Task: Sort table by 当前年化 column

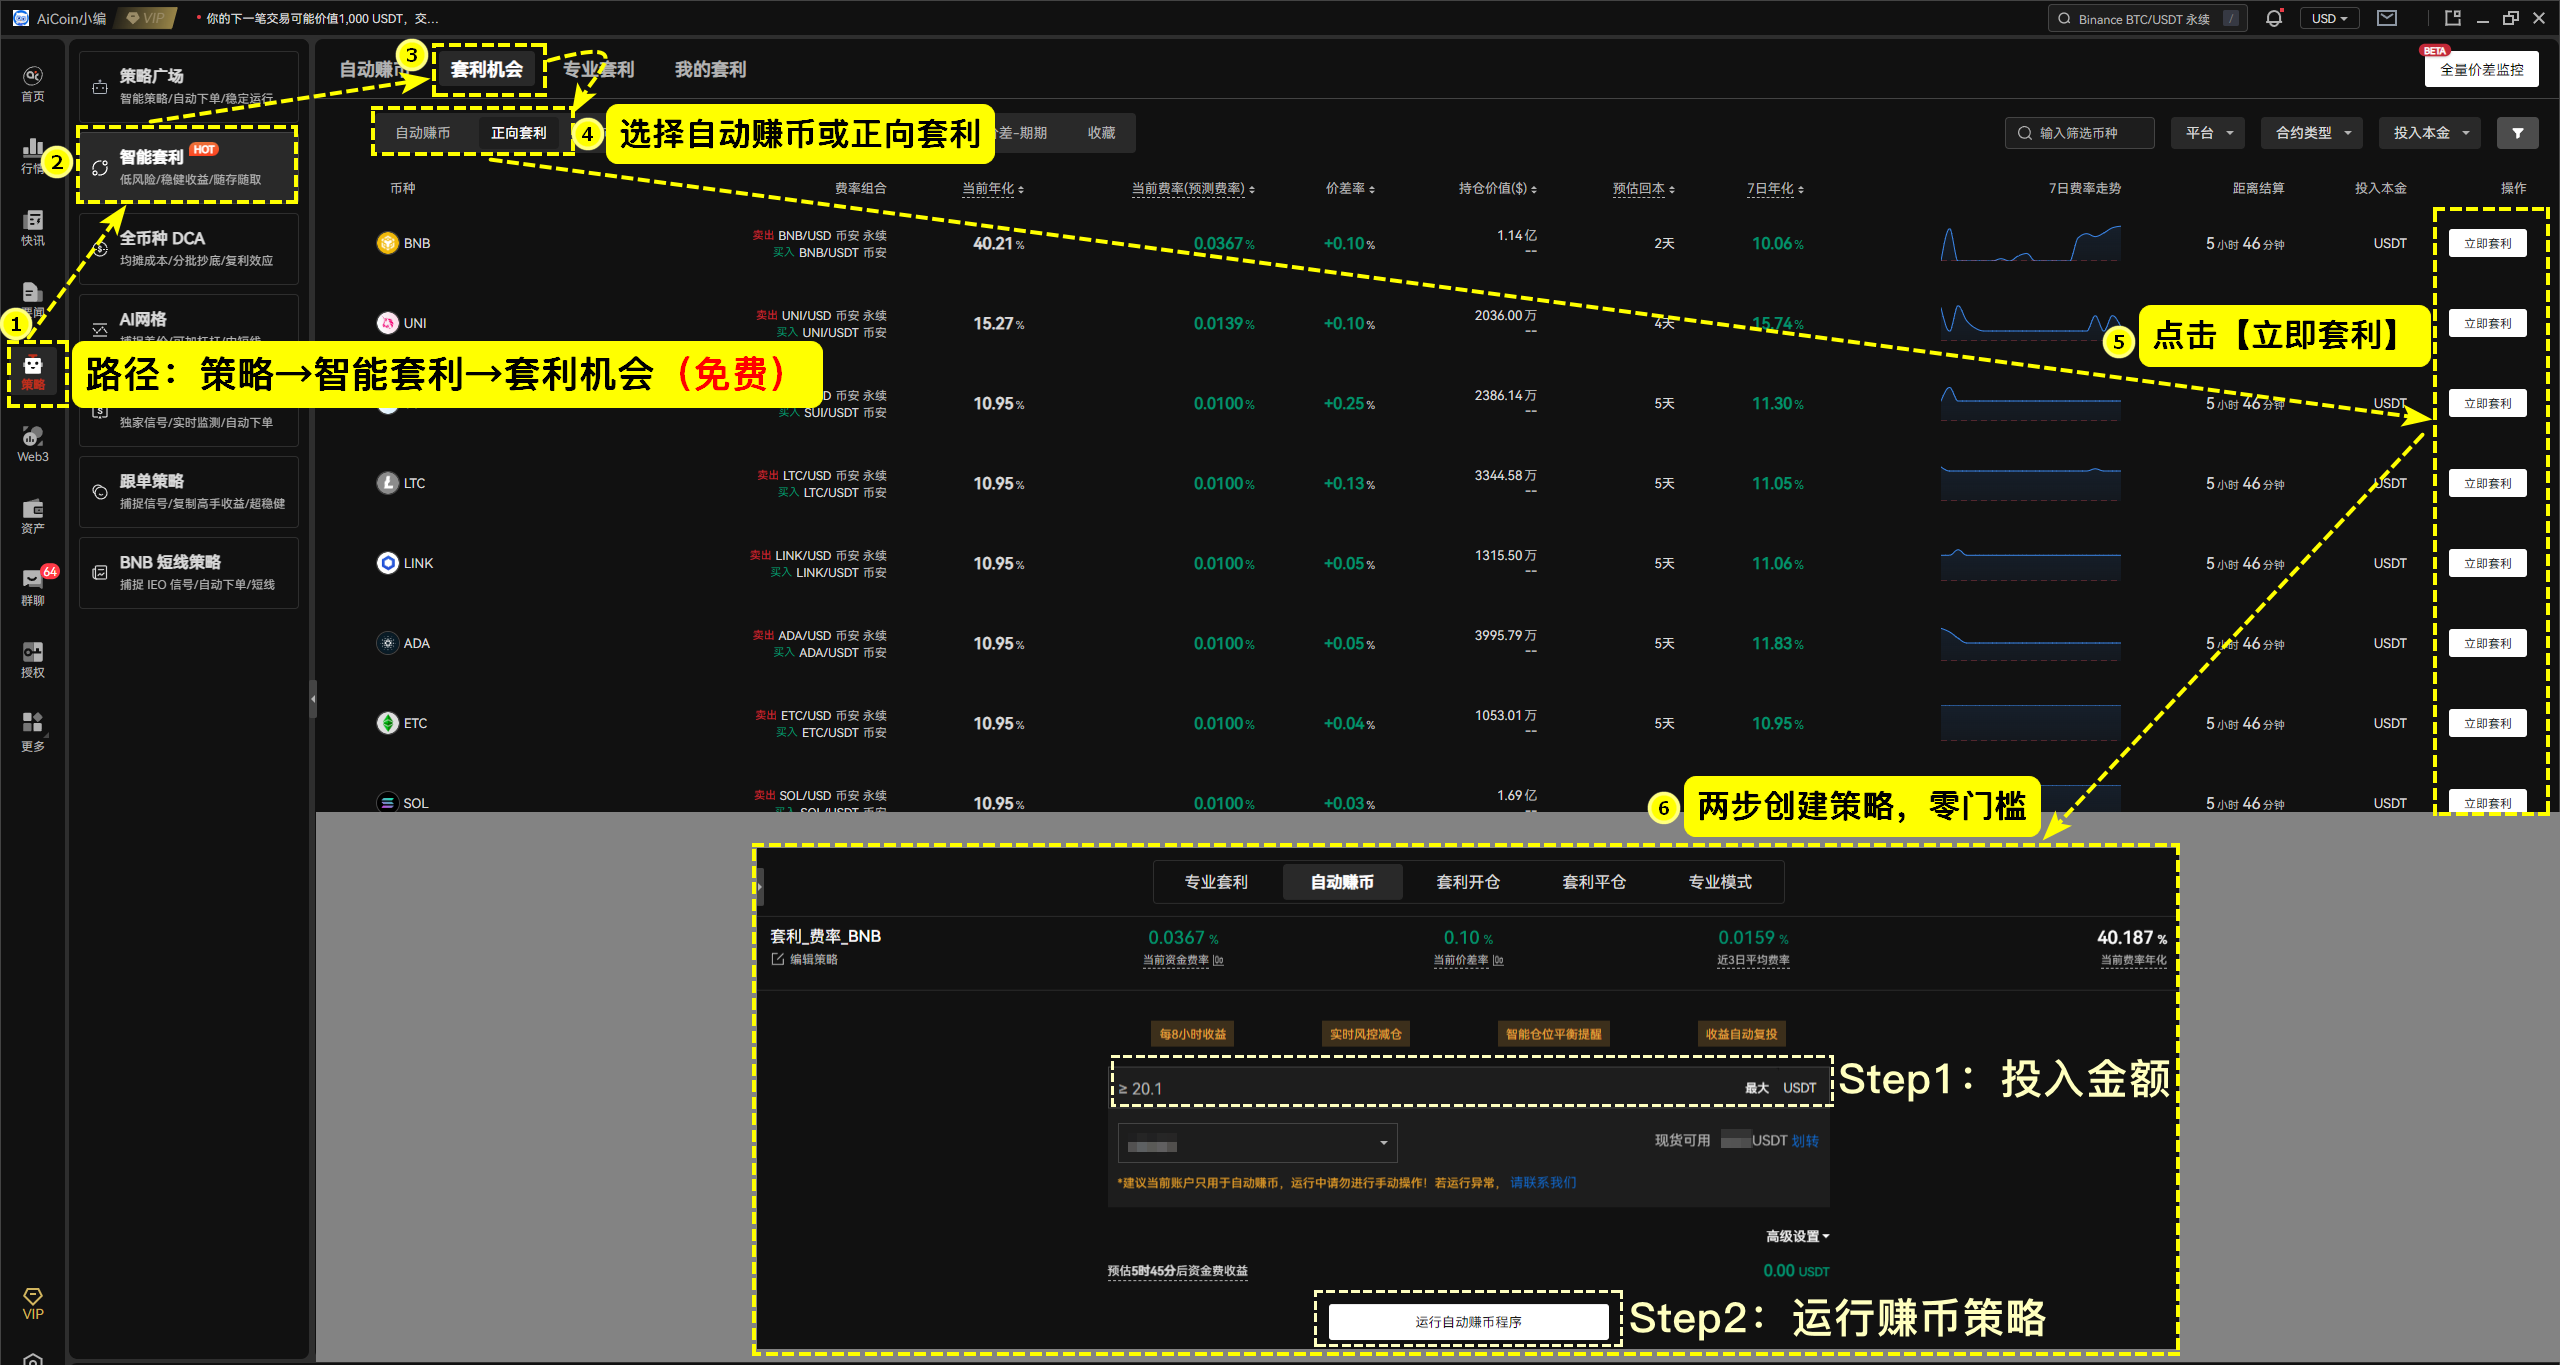Action: click(992, 188)
